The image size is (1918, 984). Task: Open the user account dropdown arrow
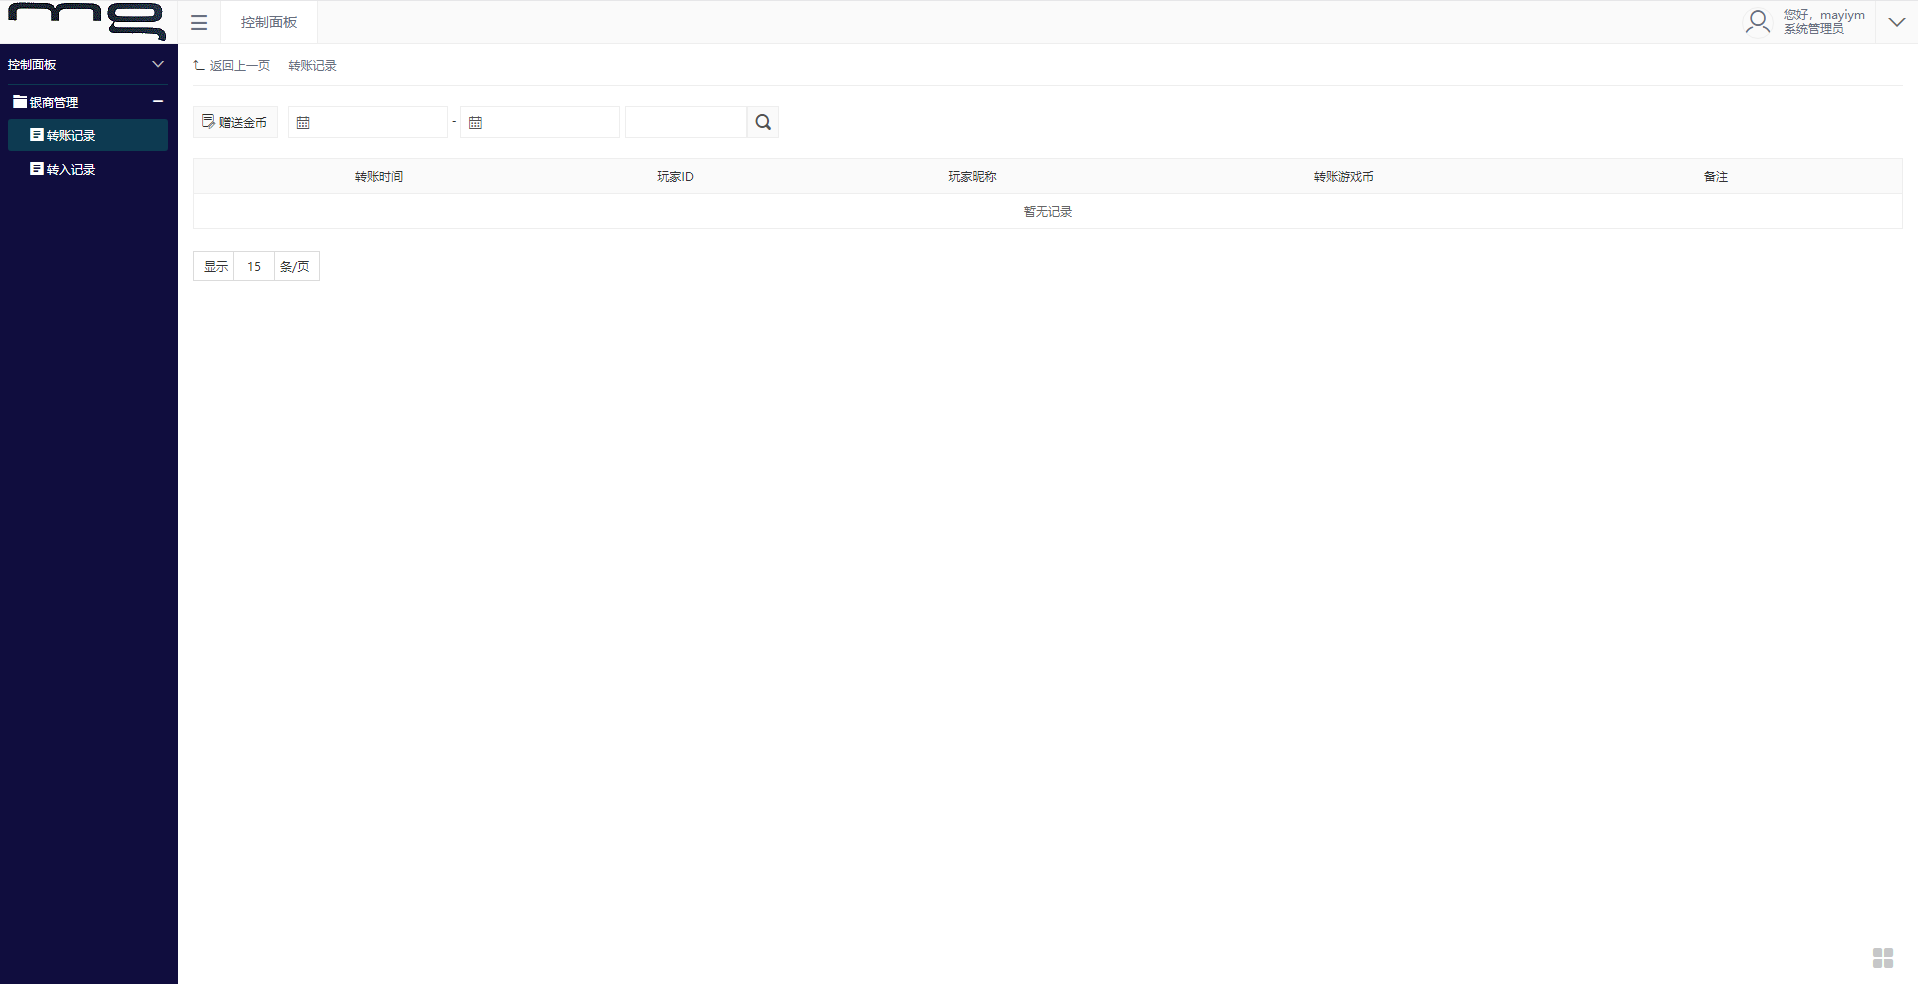1896,22
